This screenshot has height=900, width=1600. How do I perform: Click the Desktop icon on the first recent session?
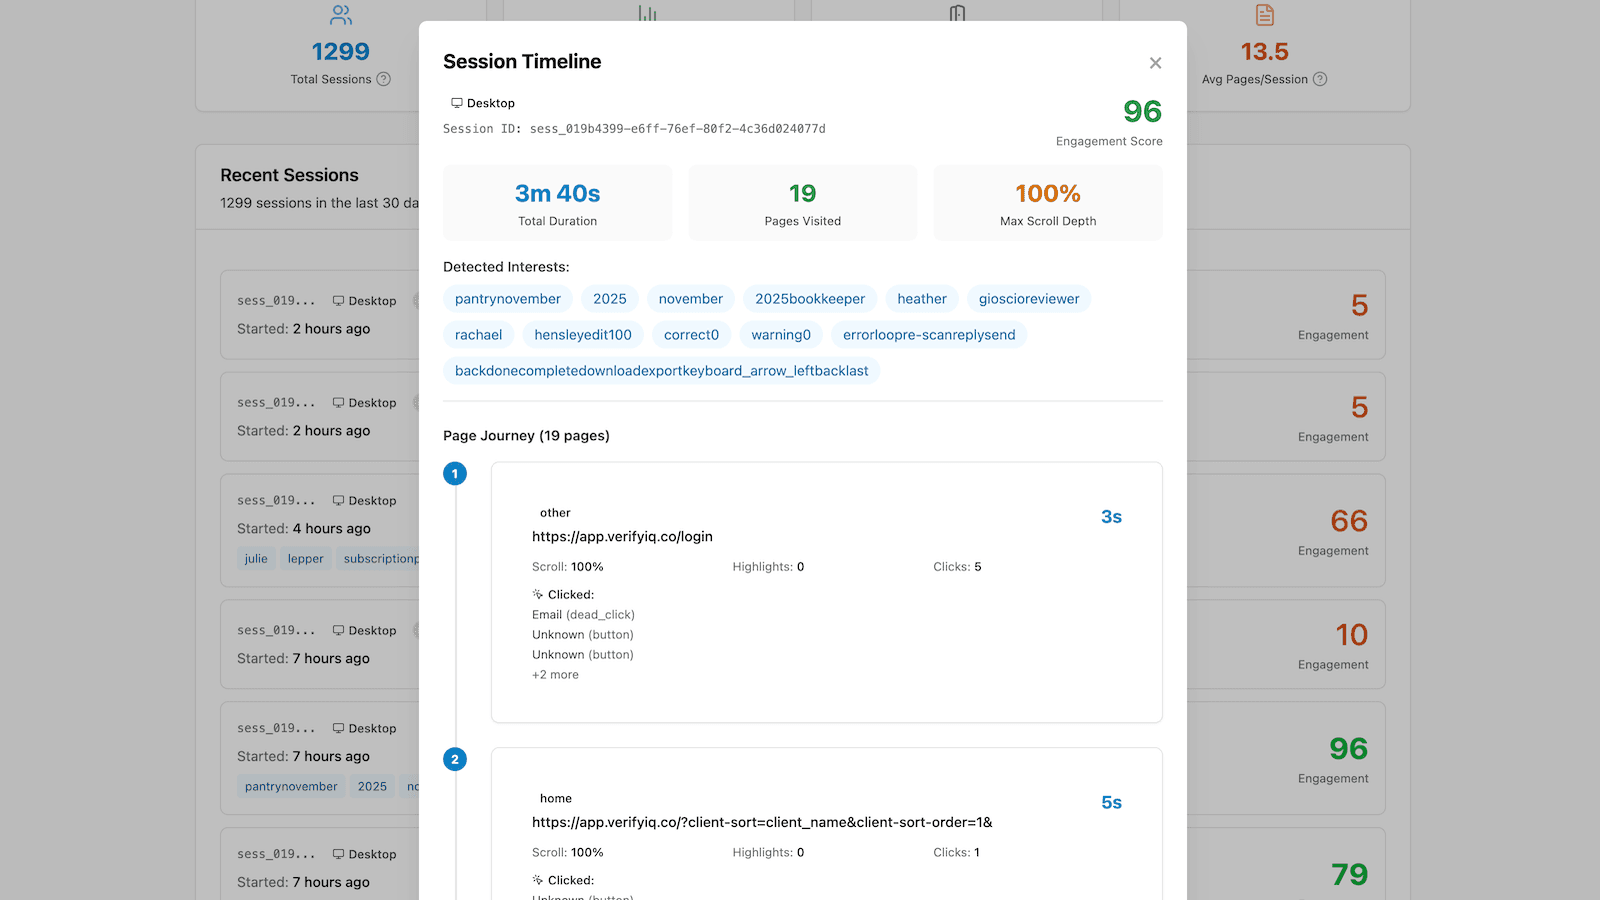tap(338, 300)
